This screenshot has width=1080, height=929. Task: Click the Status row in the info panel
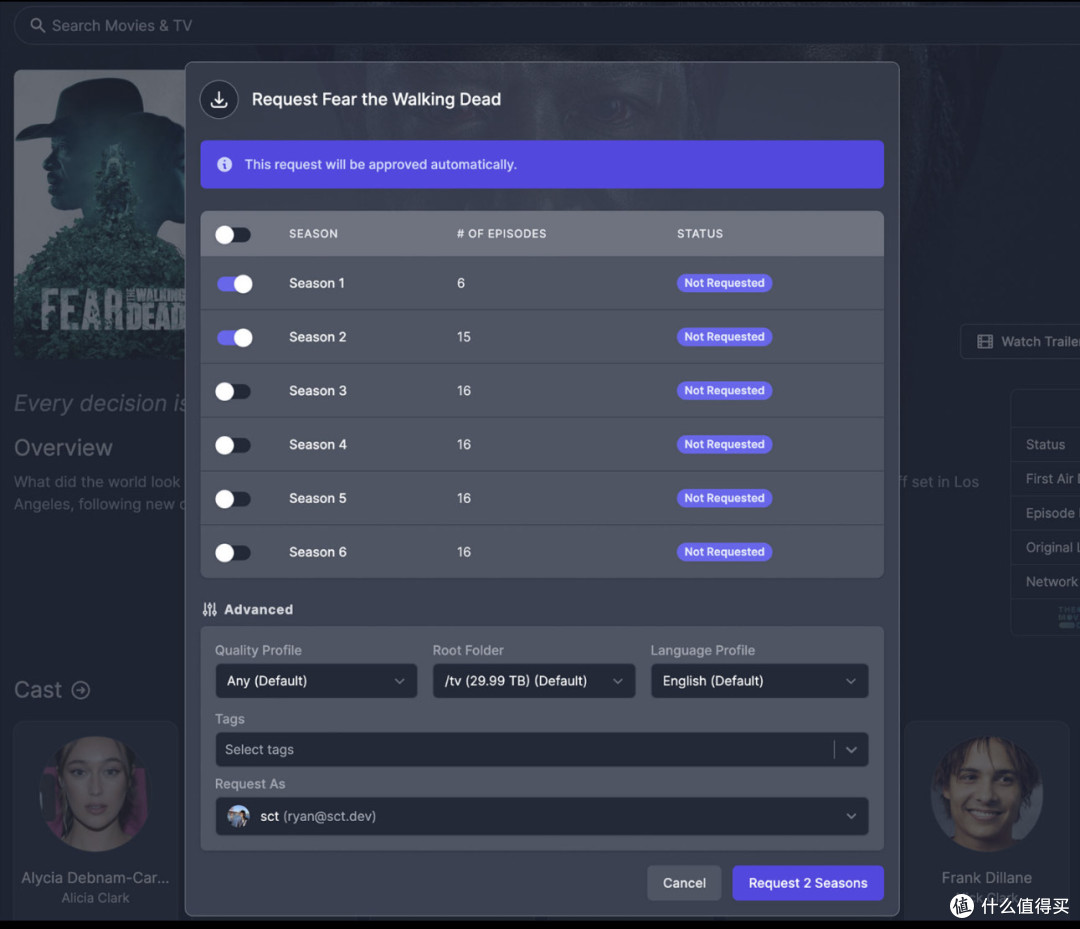1046,445
